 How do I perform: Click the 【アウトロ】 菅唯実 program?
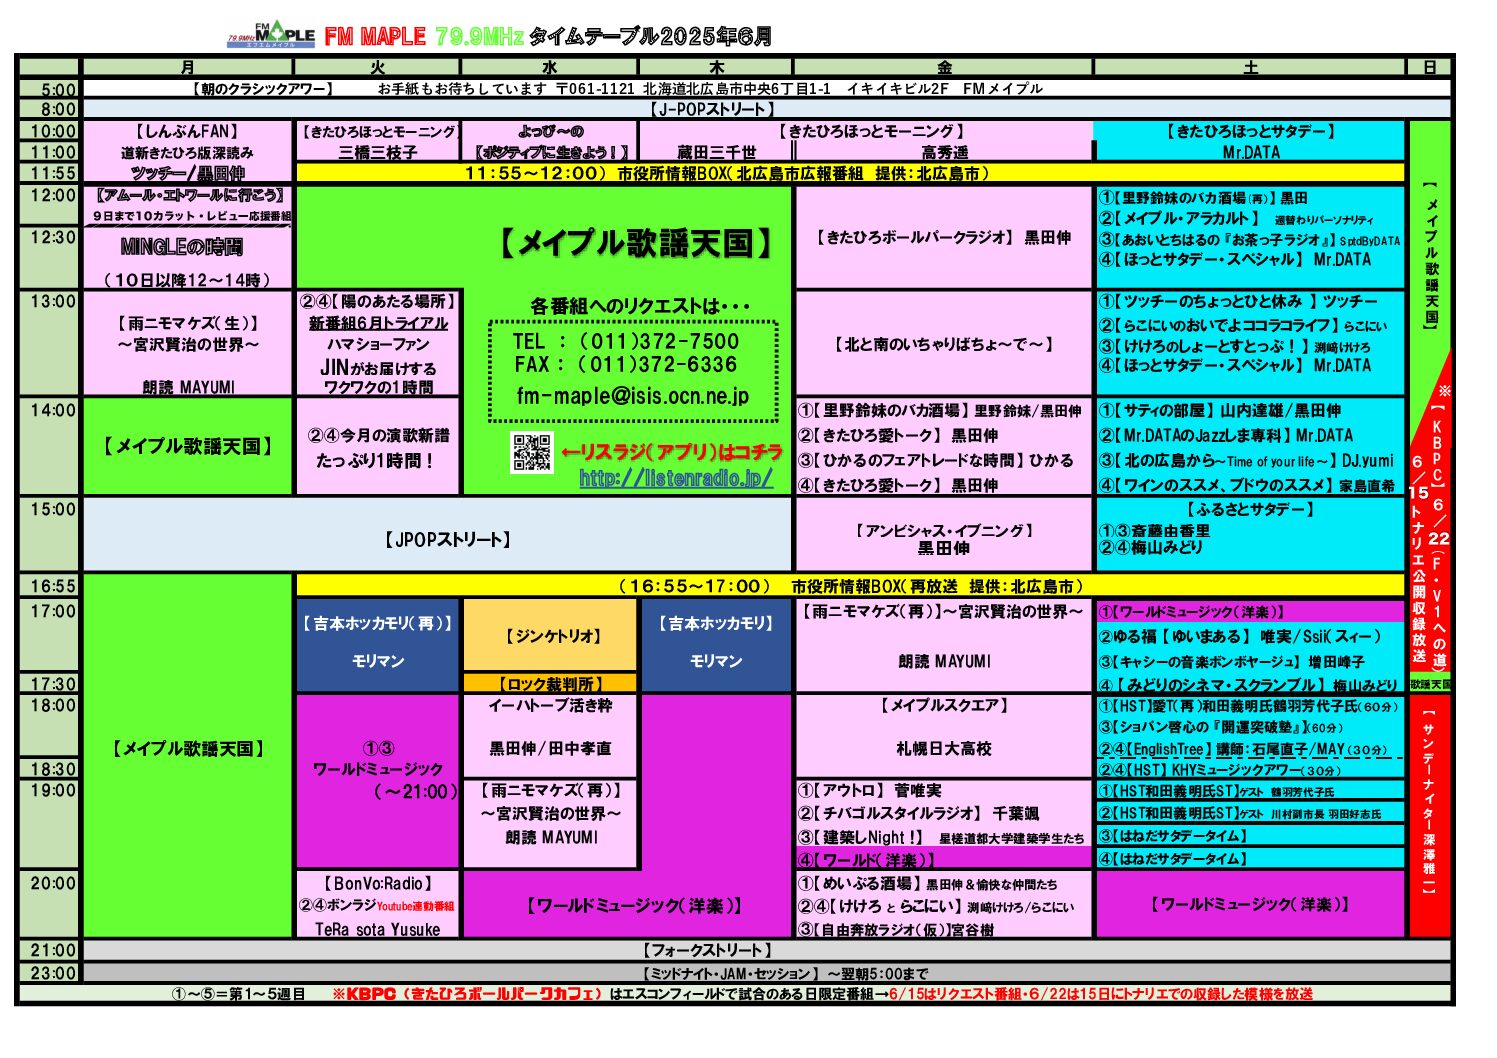pyautogui.click(x=870, y=790)
